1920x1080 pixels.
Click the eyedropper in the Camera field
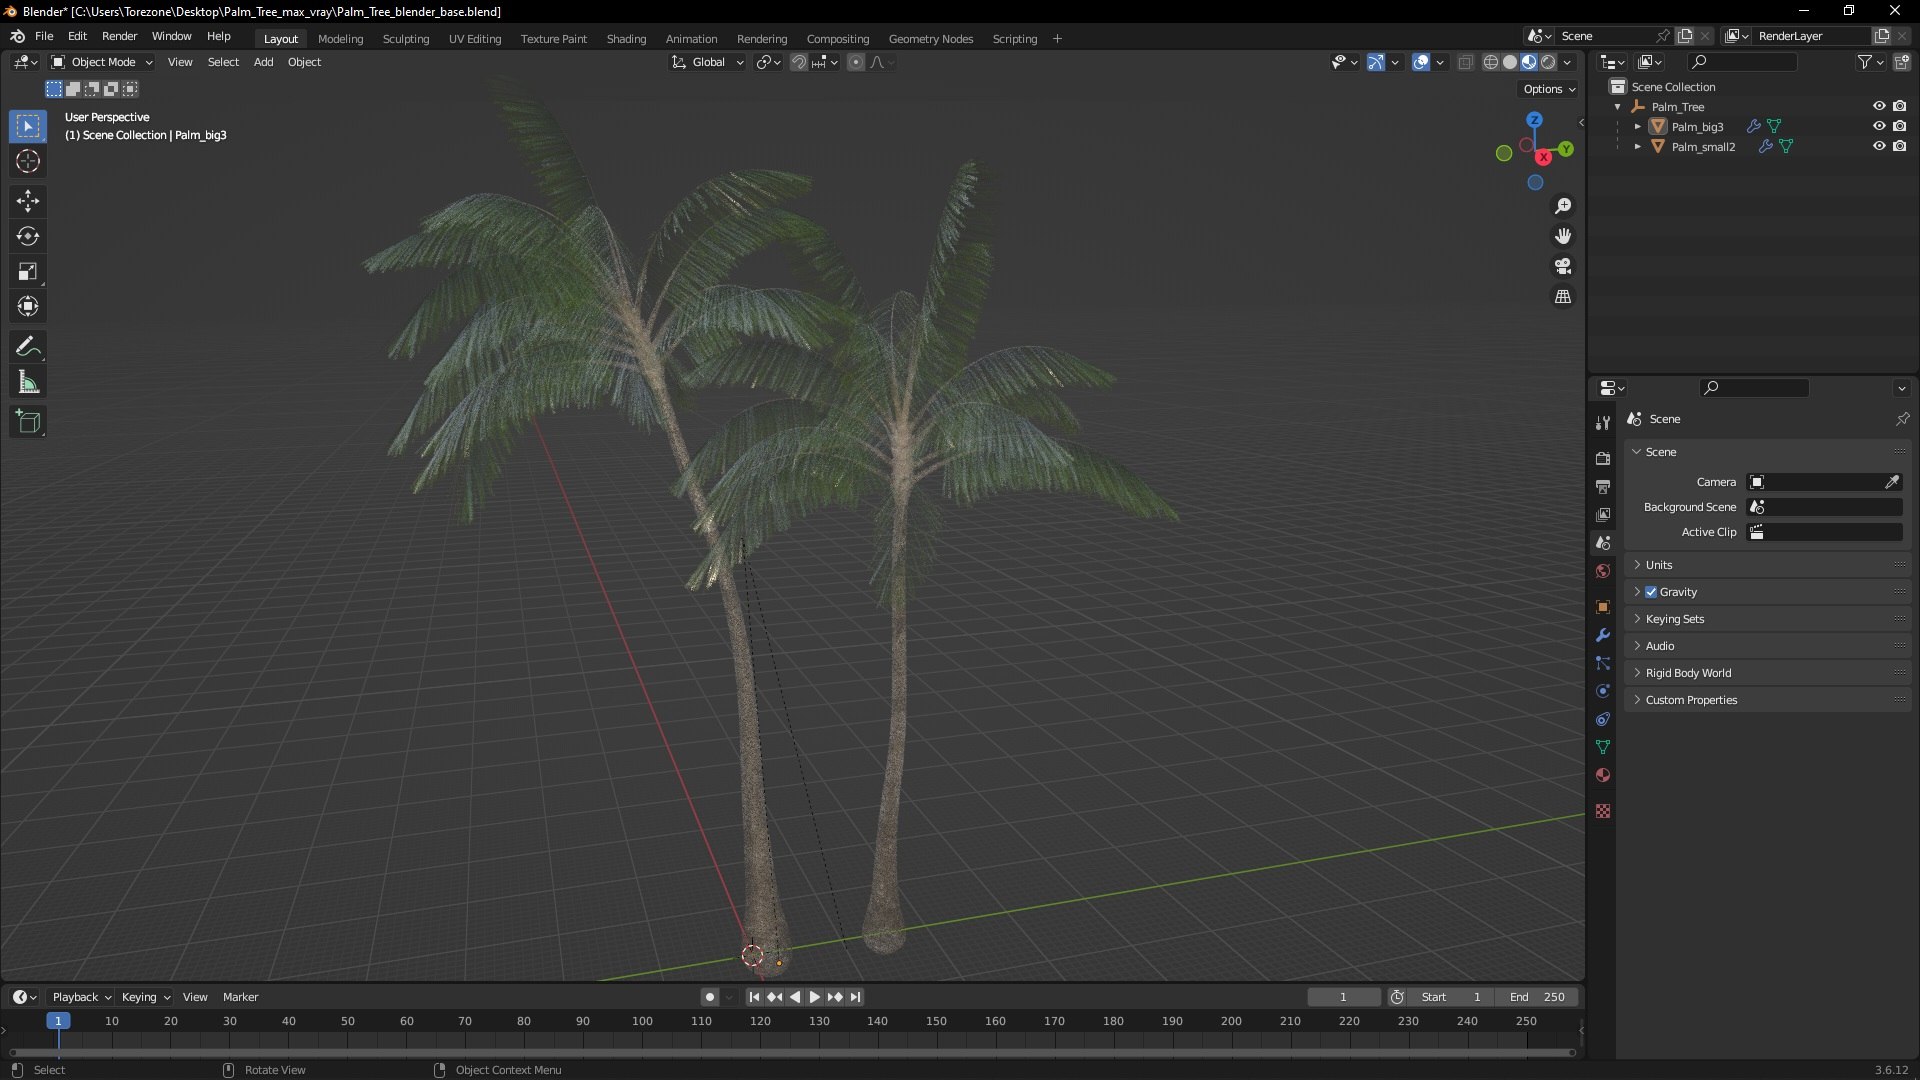click(x=1892, y=482)
